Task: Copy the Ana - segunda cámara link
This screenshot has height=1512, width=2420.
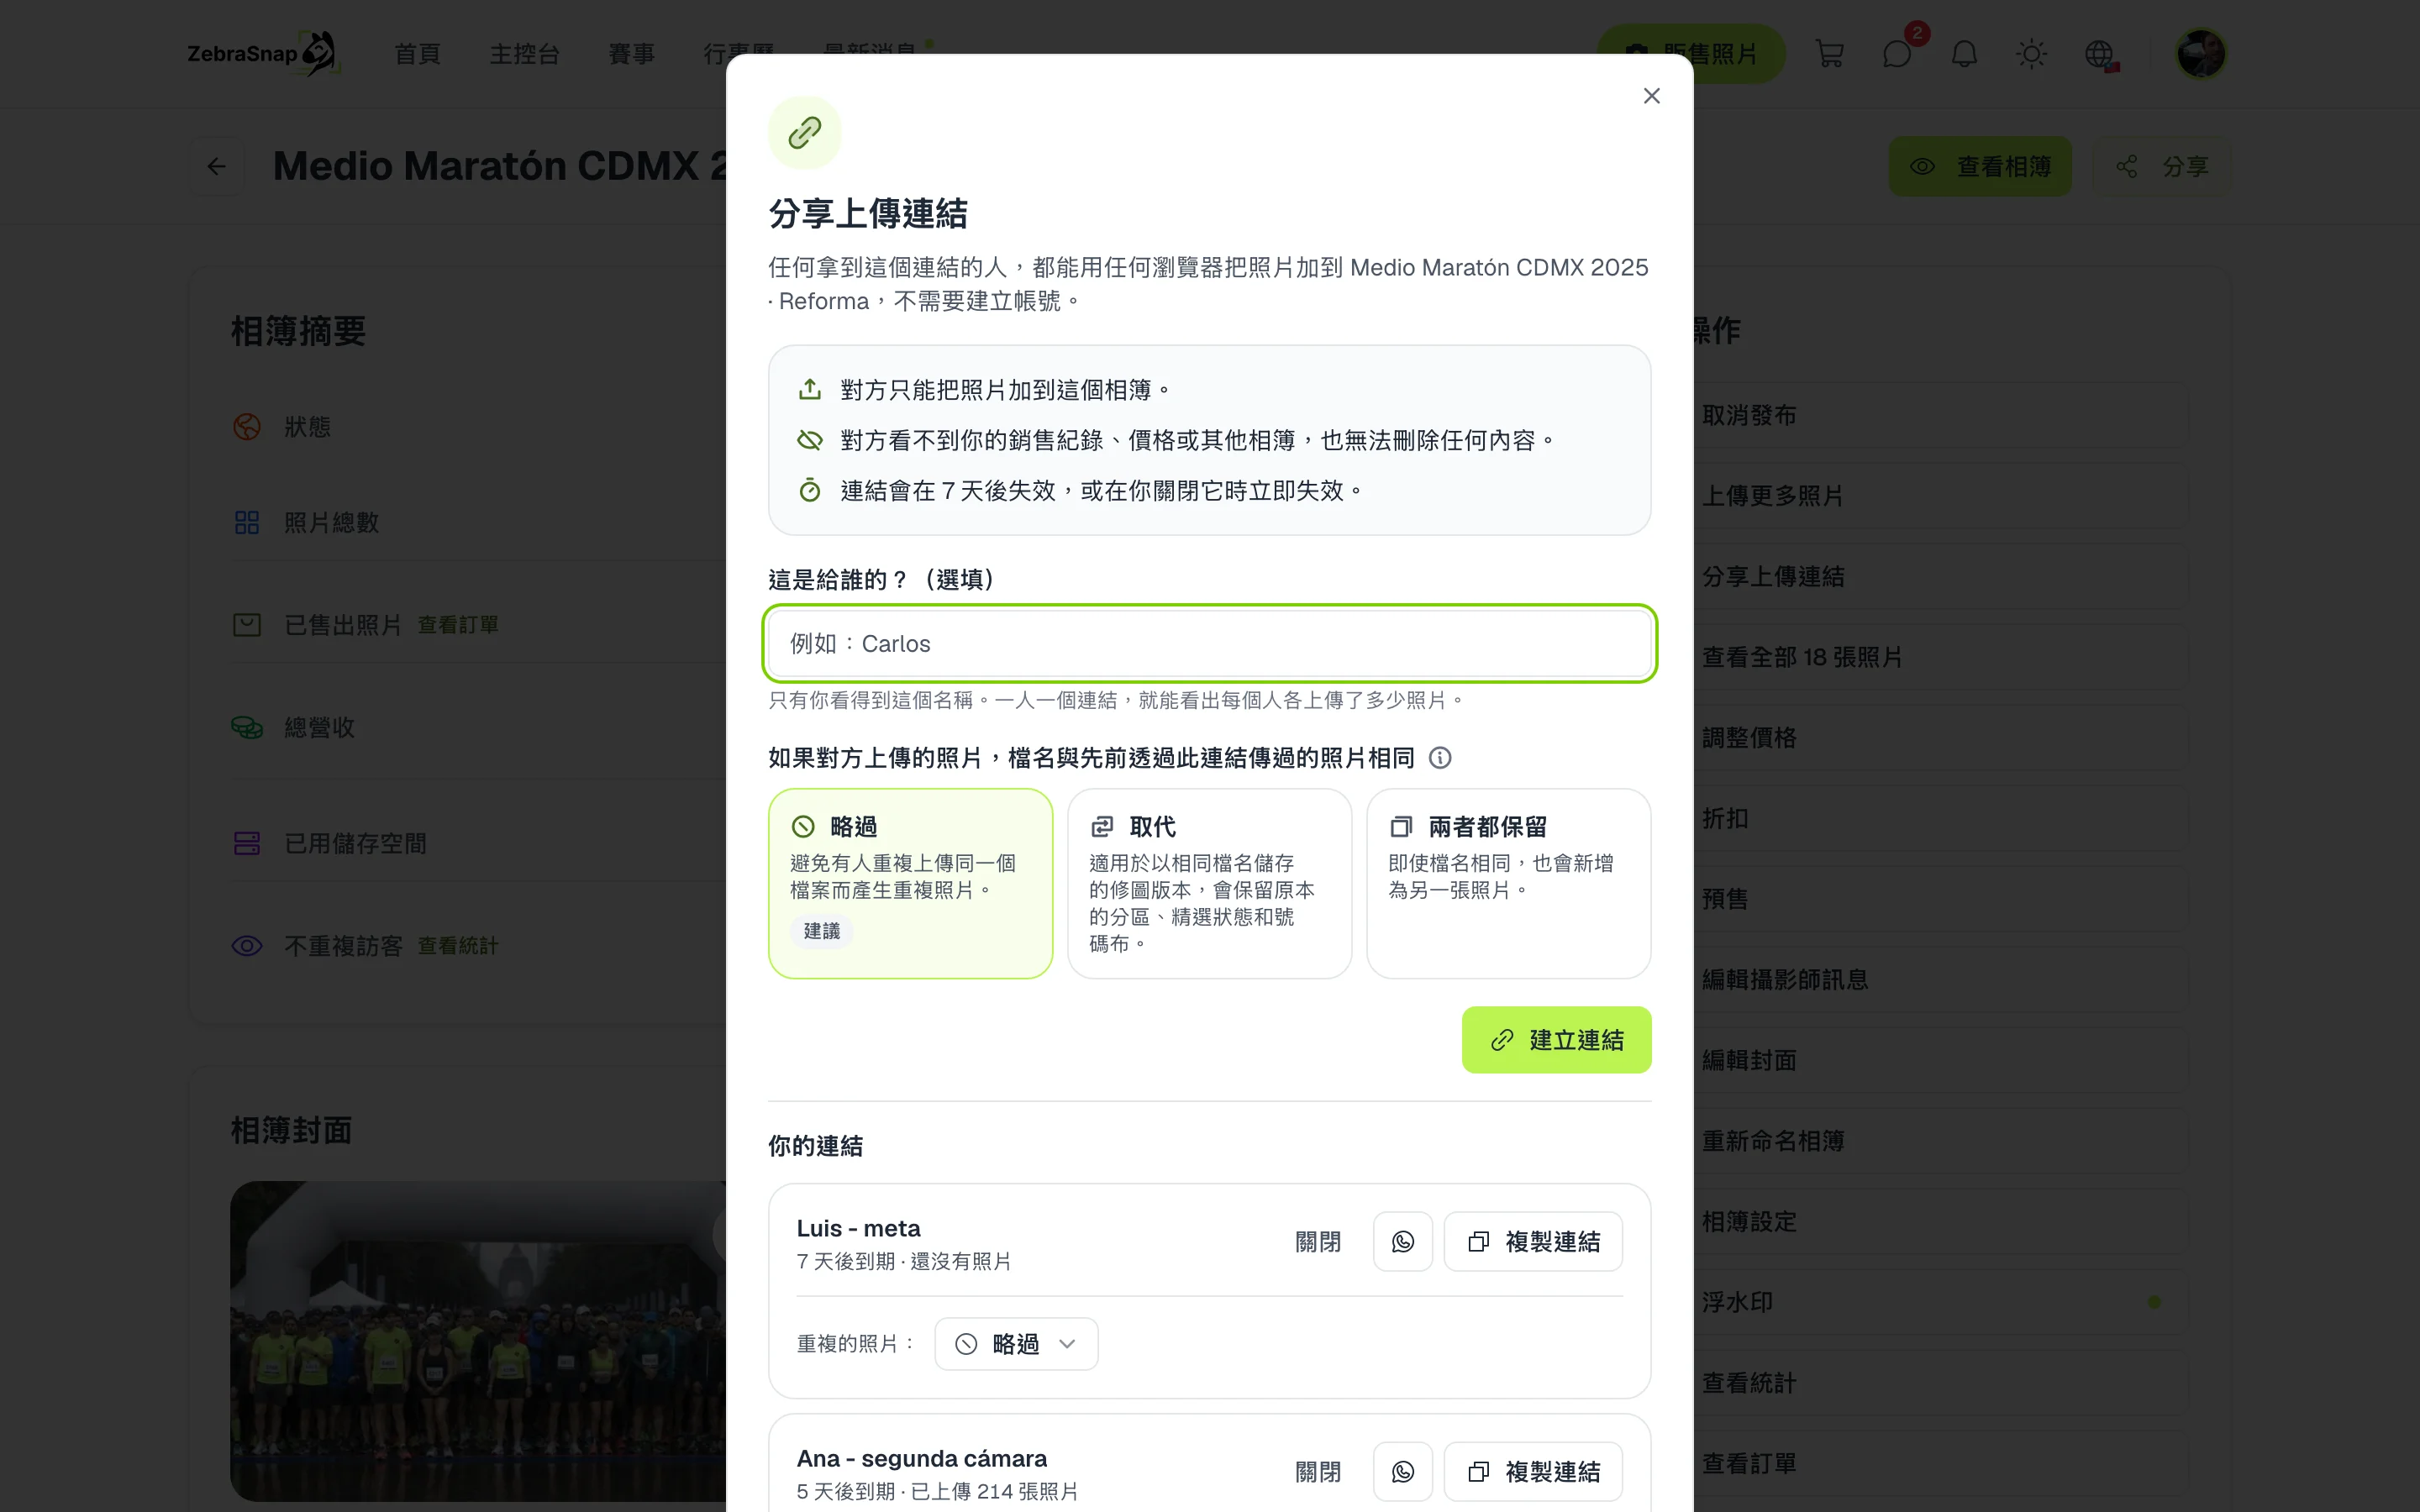Action: (x=1533, y=1471)
